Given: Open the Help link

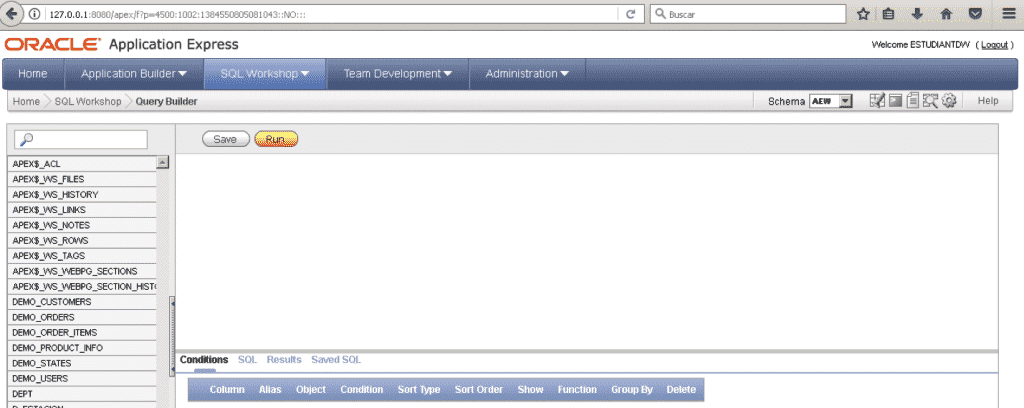Looking at the screenshot, I should (988, 101).
